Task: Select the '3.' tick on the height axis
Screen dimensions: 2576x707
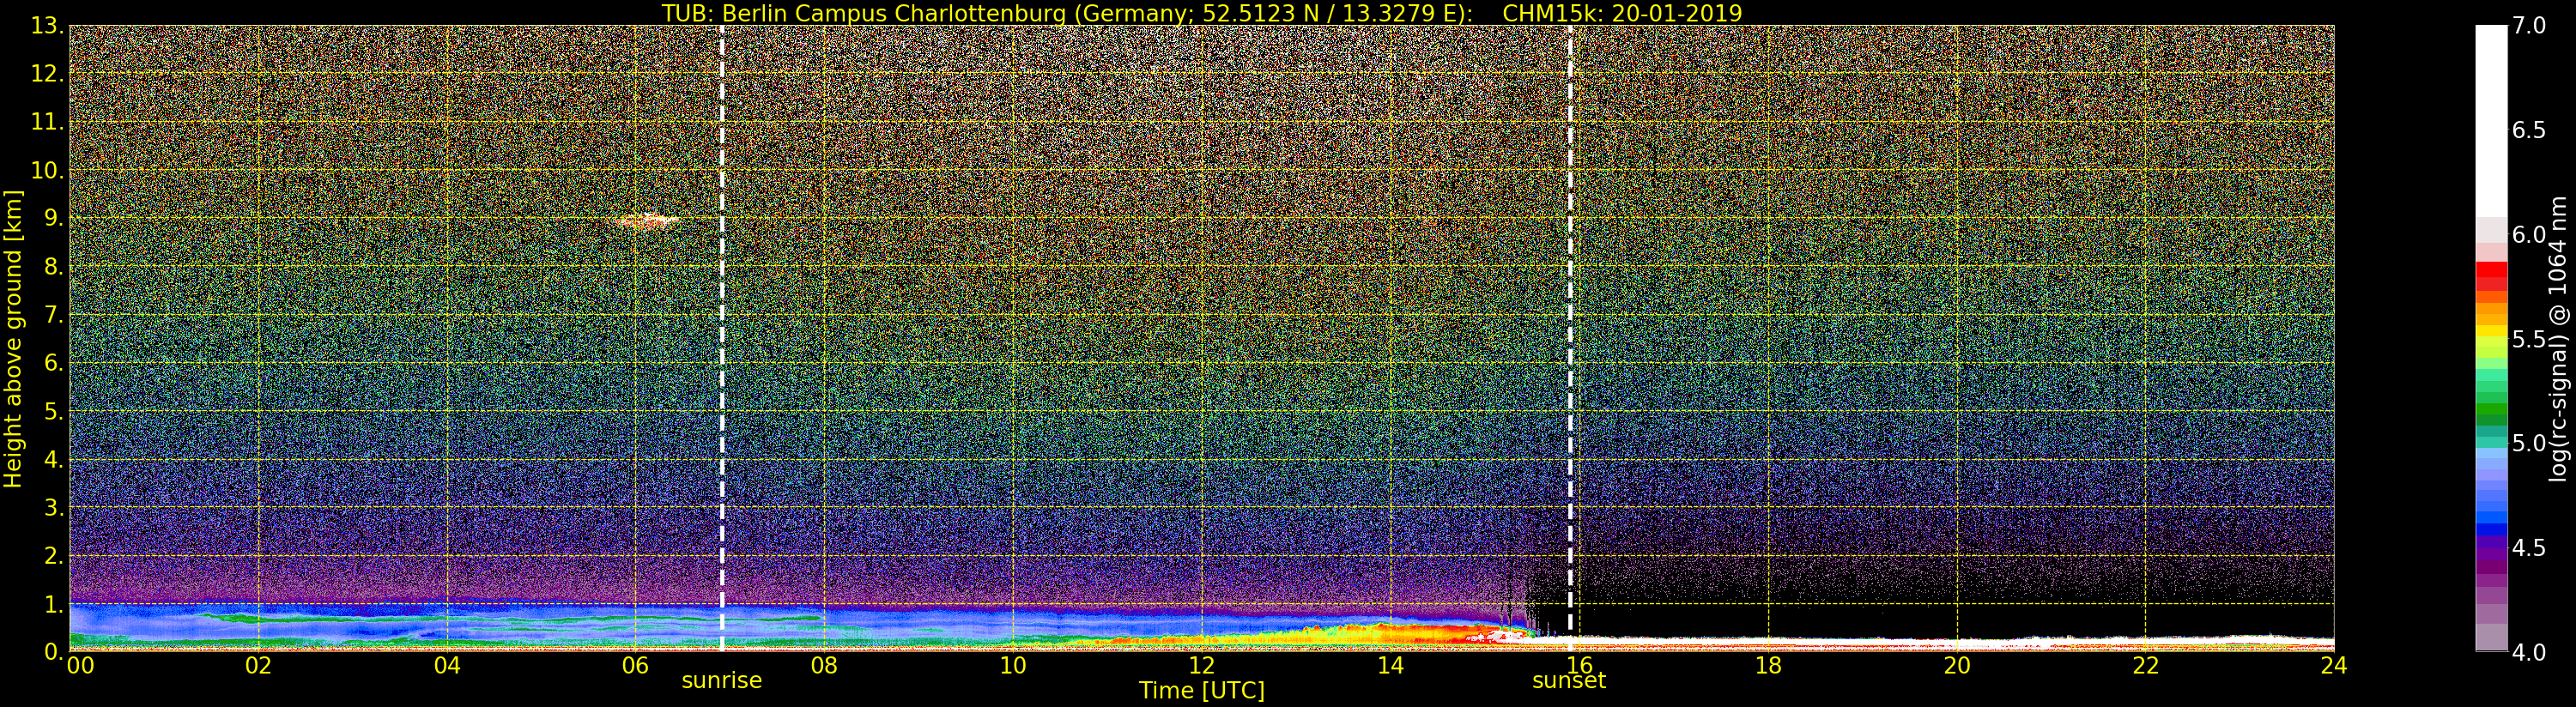Action: [x=53, y=507]
